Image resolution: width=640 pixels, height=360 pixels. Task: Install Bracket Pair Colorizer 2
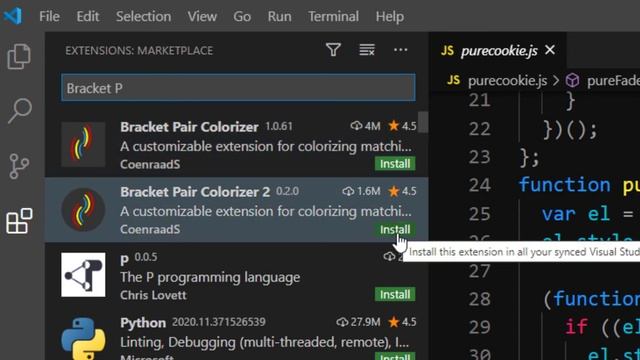coord(395,229)
